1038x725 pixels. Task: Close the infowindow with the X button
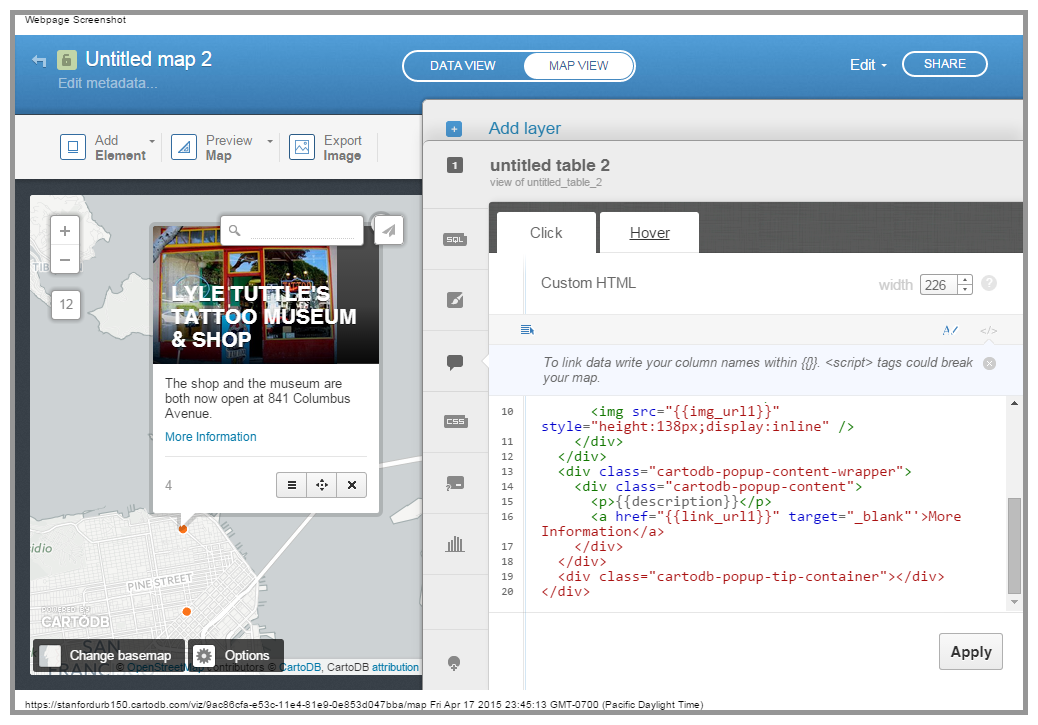[x=352, y=485]
